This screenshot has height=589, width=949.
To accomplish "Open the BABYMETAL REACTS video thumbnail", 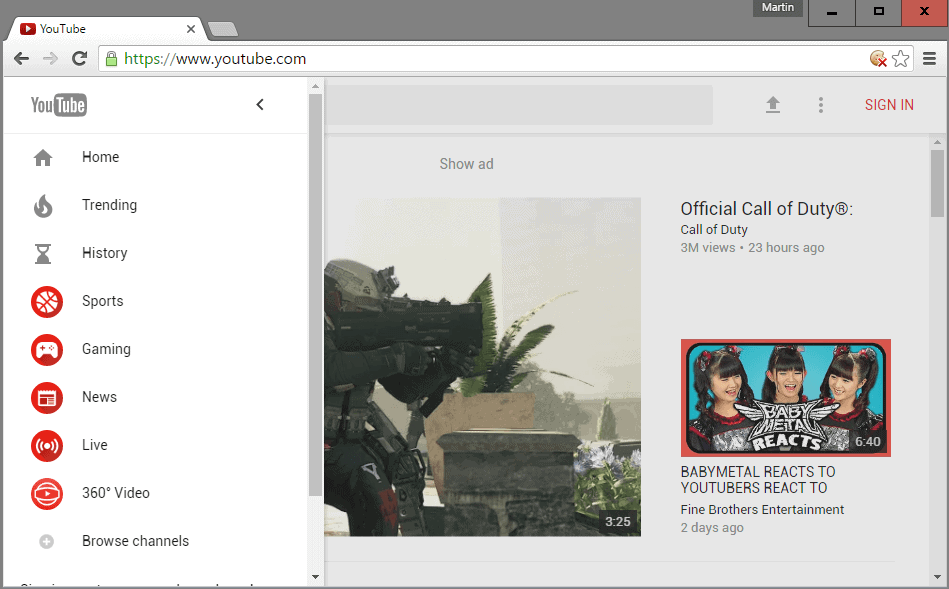I will 785,397.
